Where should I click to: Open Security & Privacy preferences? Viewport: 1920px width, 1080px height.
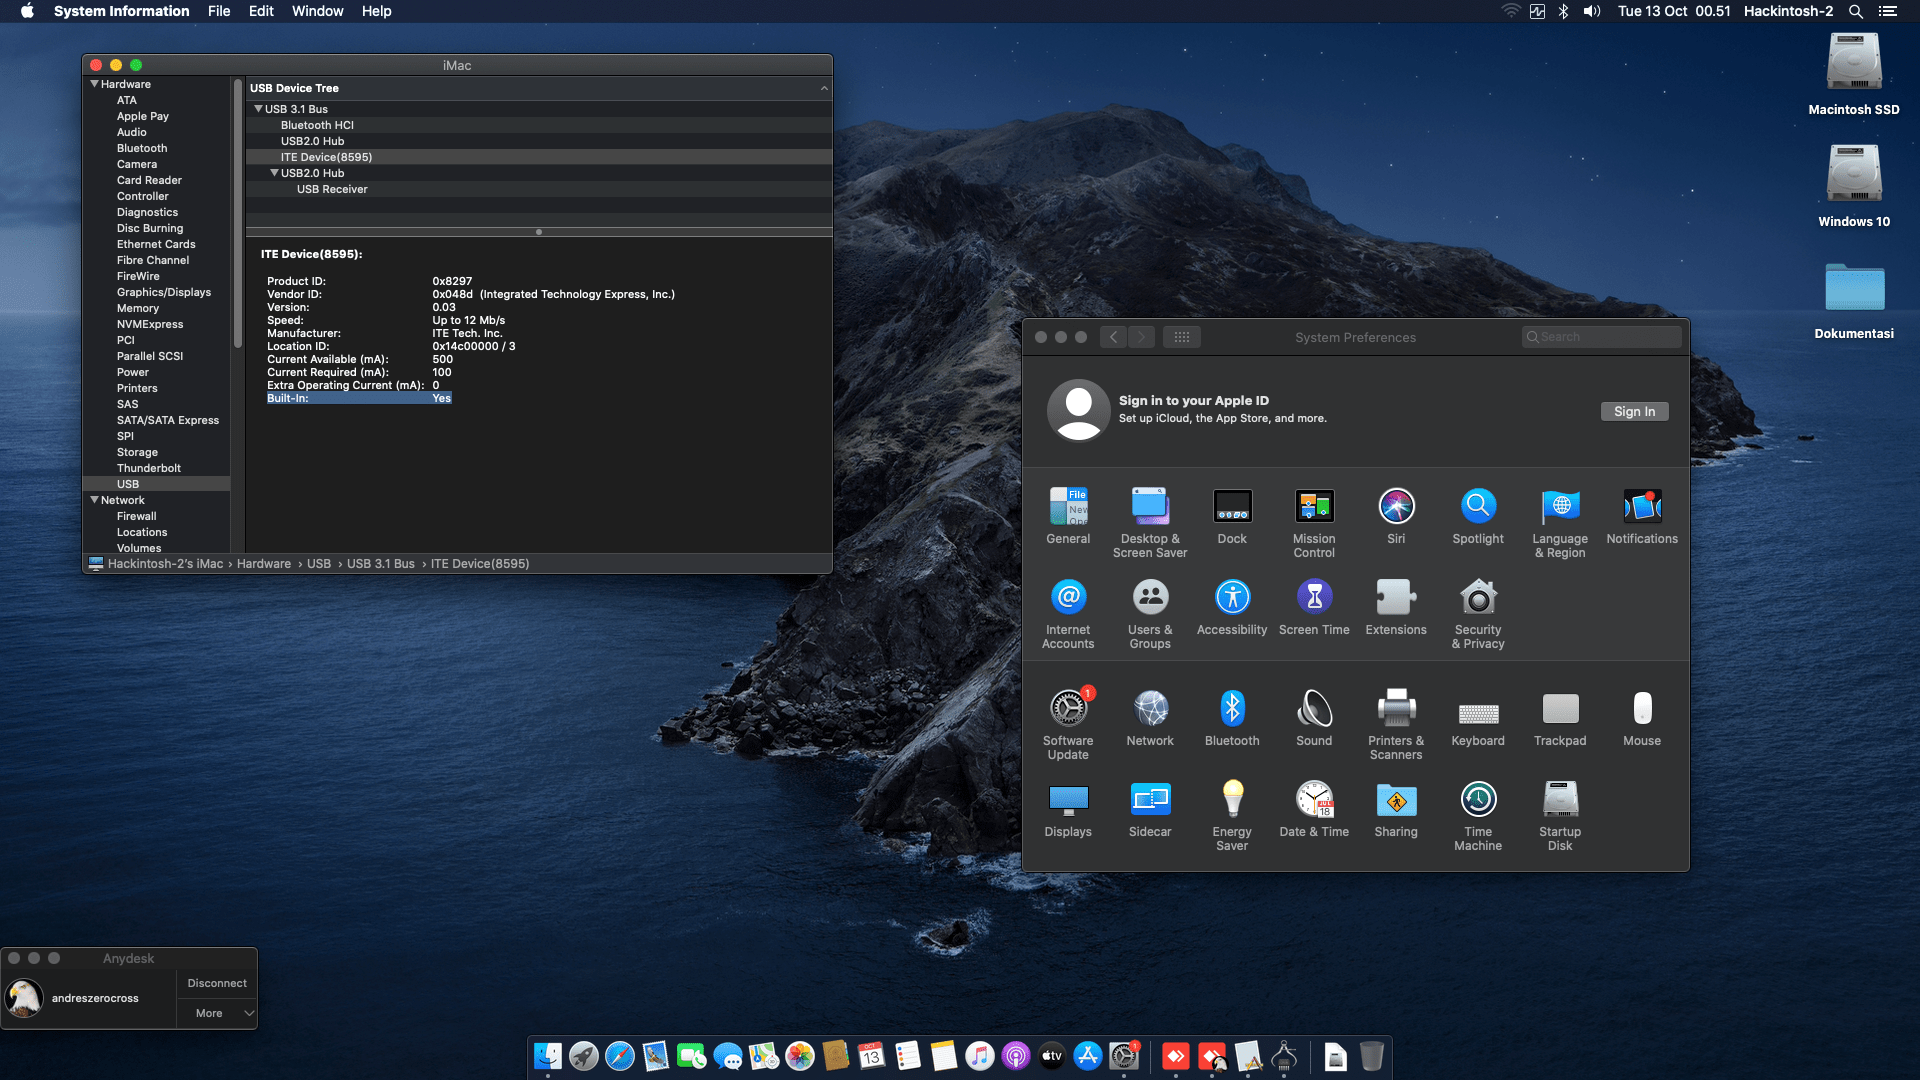coord(1478,614)
